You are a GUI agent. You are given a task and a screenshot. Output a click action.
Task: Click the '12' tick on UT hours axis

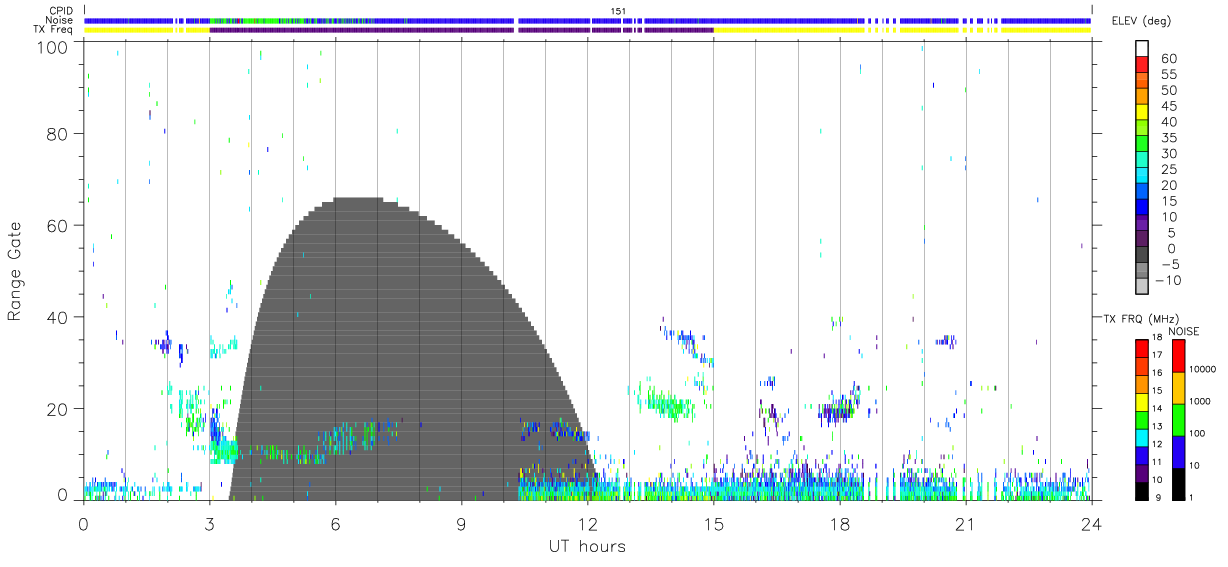pyautogui.click(x=587, y=523)
